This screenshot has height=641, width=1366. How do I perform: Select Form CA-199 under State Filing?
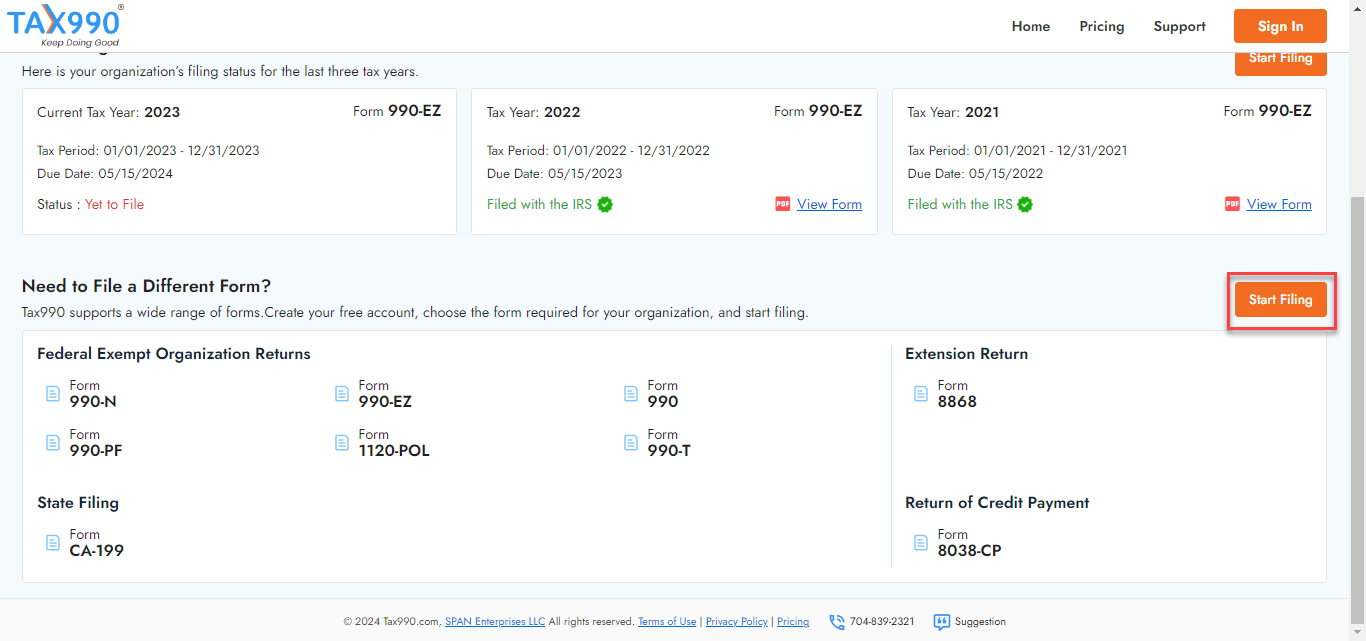pos(97,543)
